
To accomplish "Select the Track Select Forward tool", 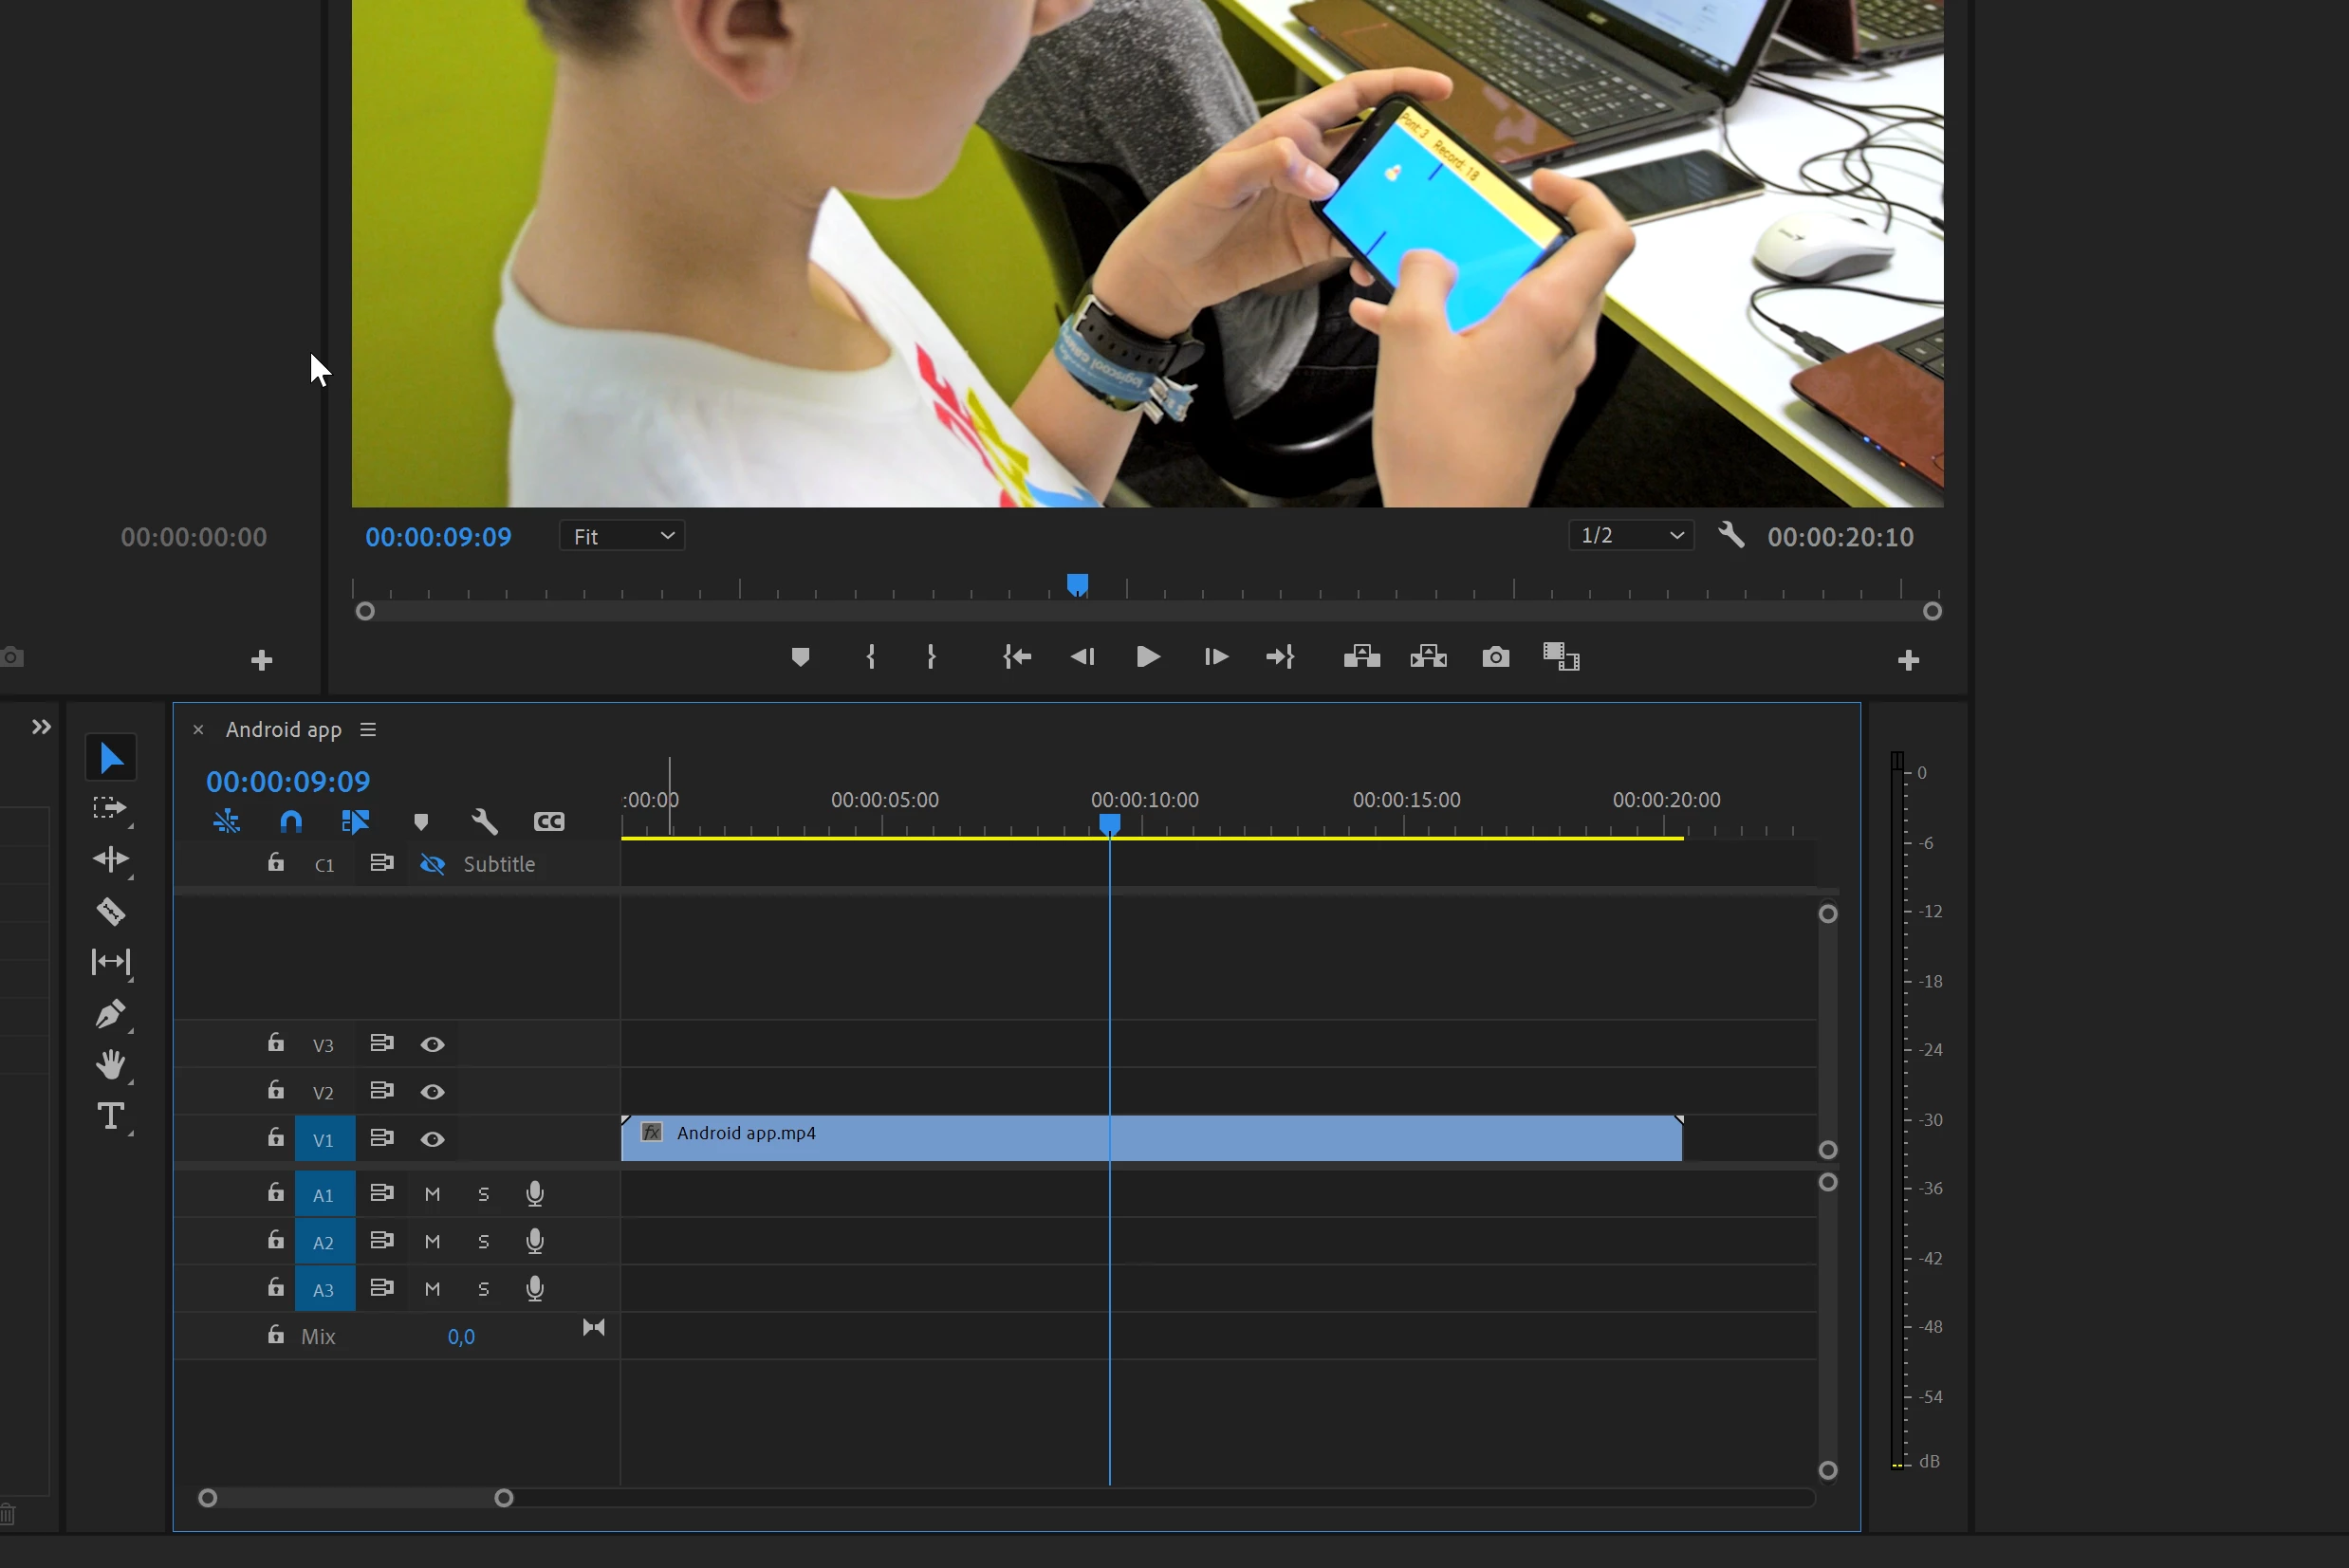I will [x=110, y=808].
